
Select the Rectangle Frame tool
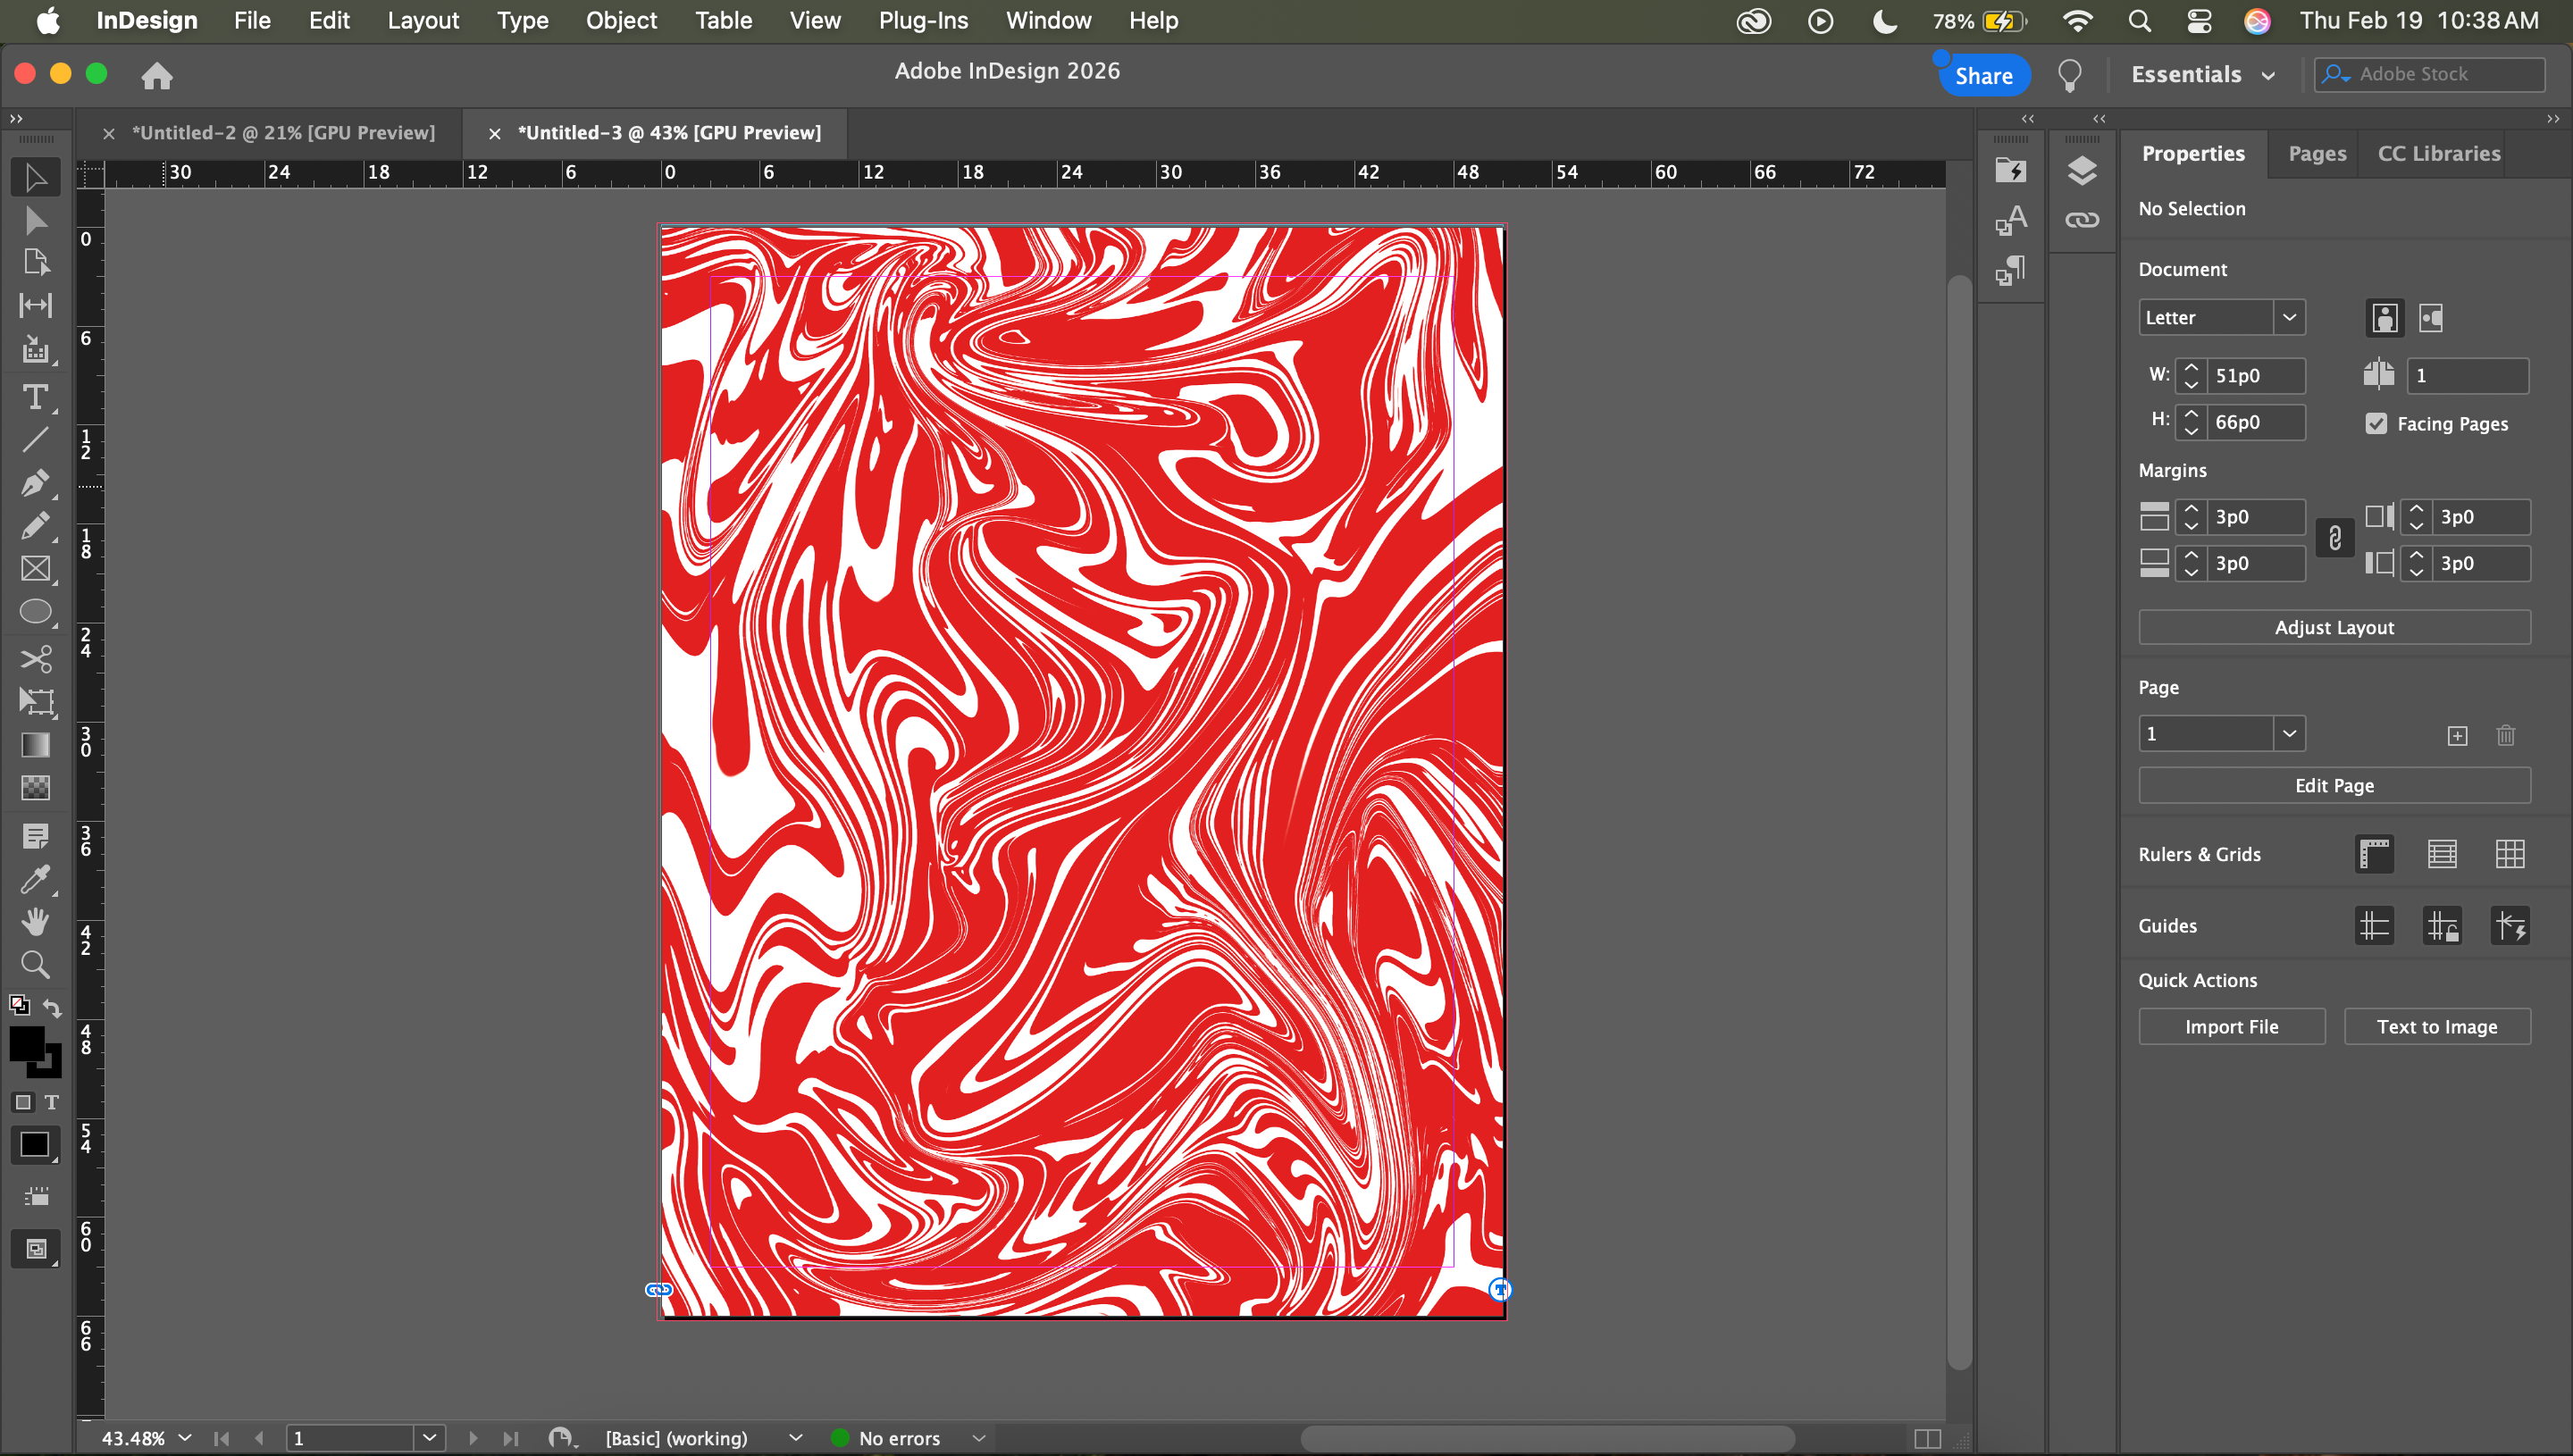(35, 569)
